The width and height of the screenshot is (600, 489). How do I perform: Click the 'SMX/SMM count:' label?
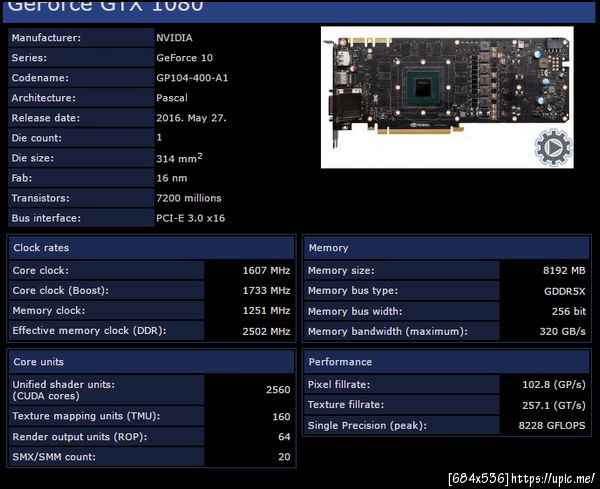54,456
